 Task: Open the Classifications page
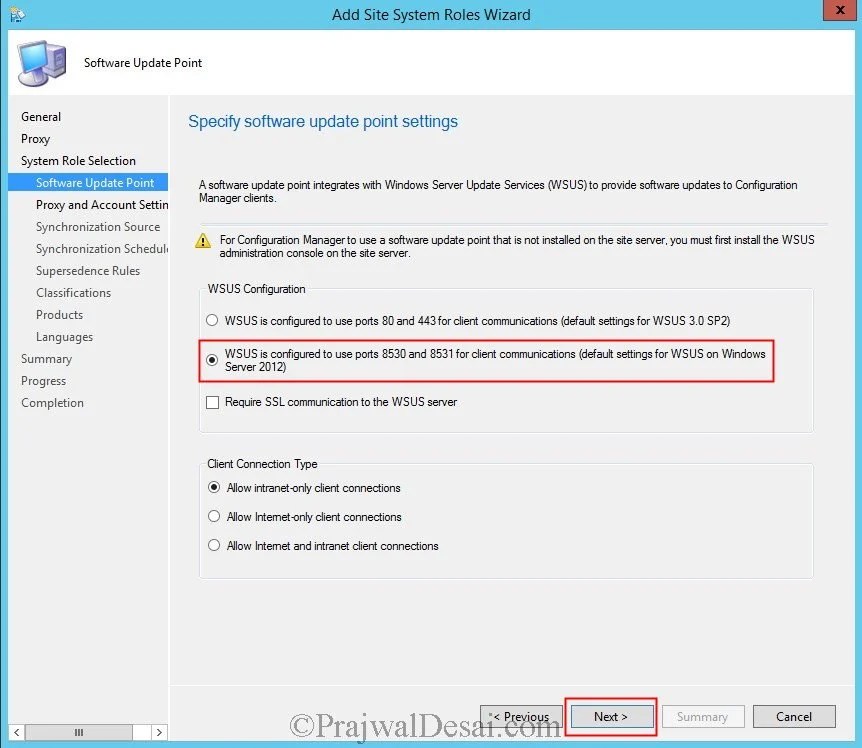[x=73, y=292]
